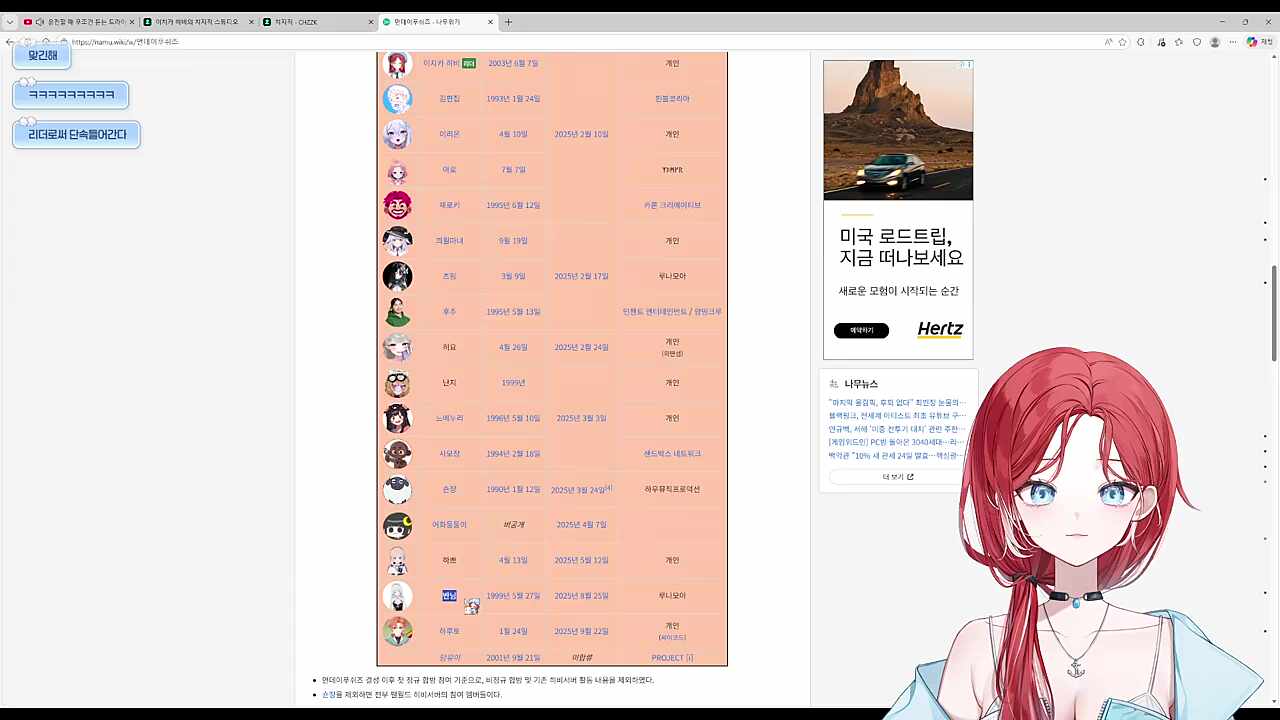1280x720 pixels.
Task: Toggle add current page to favorites star
Action: [1122, 42]
